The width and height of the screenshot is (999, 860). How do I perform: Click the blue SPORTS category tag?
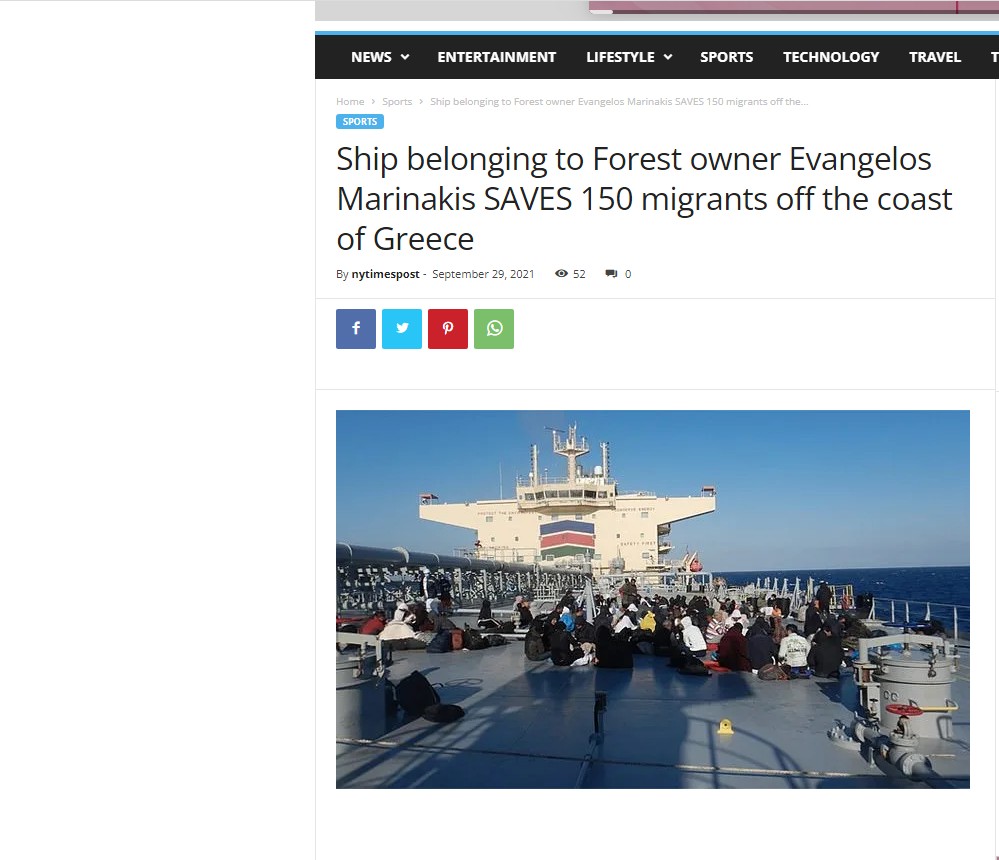[360, 122]
